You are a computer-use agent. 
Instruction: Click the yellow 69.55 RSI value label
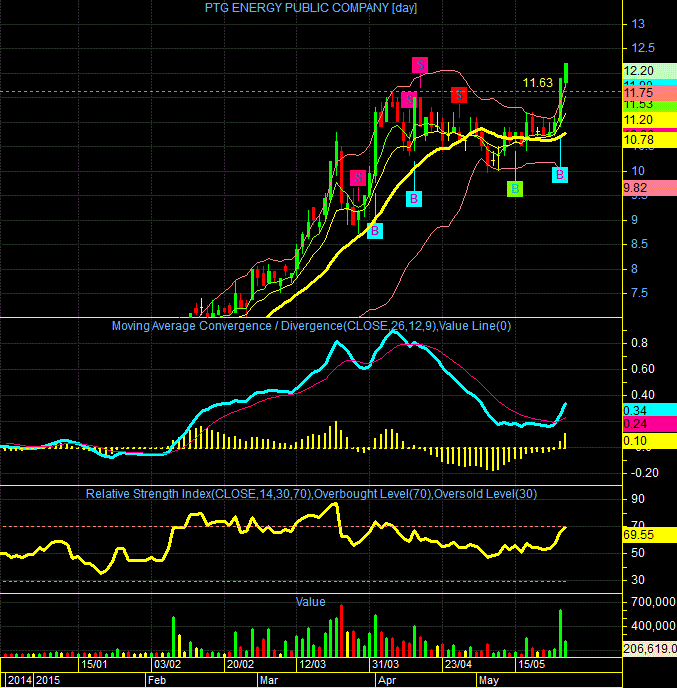(x=650, y=534)
